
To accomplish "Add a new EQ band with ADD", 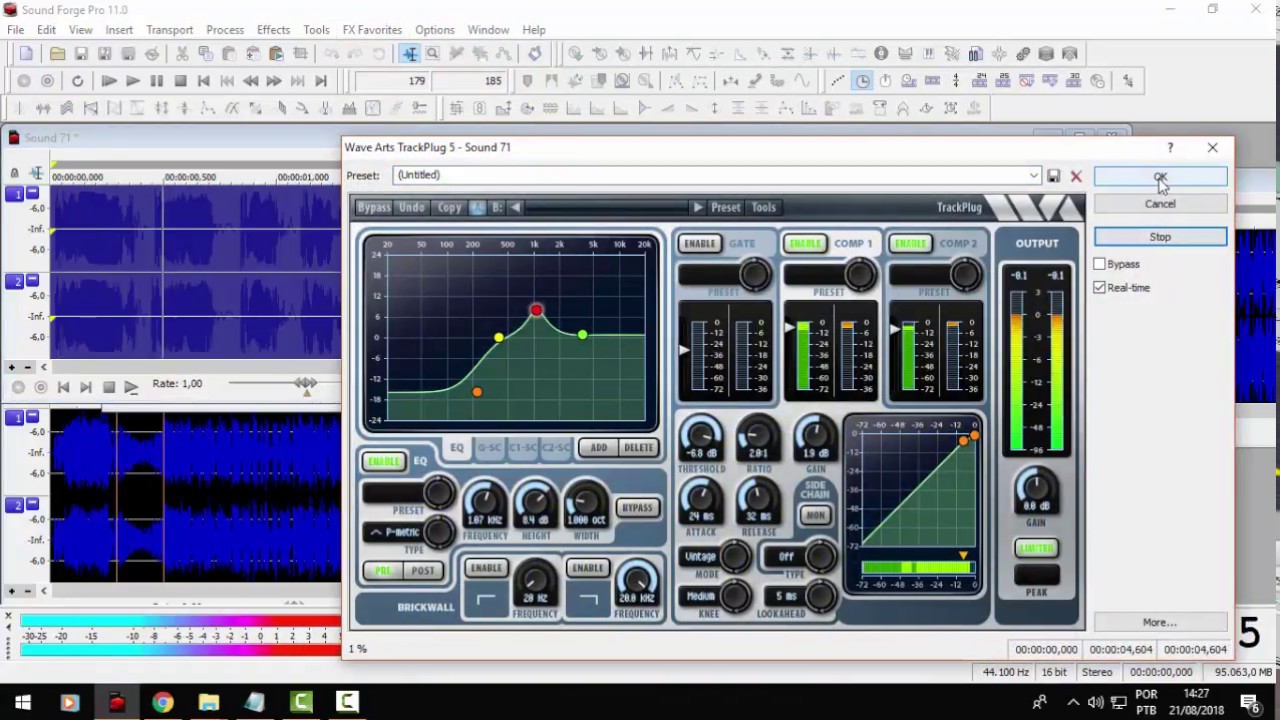I will pos(598,448).
